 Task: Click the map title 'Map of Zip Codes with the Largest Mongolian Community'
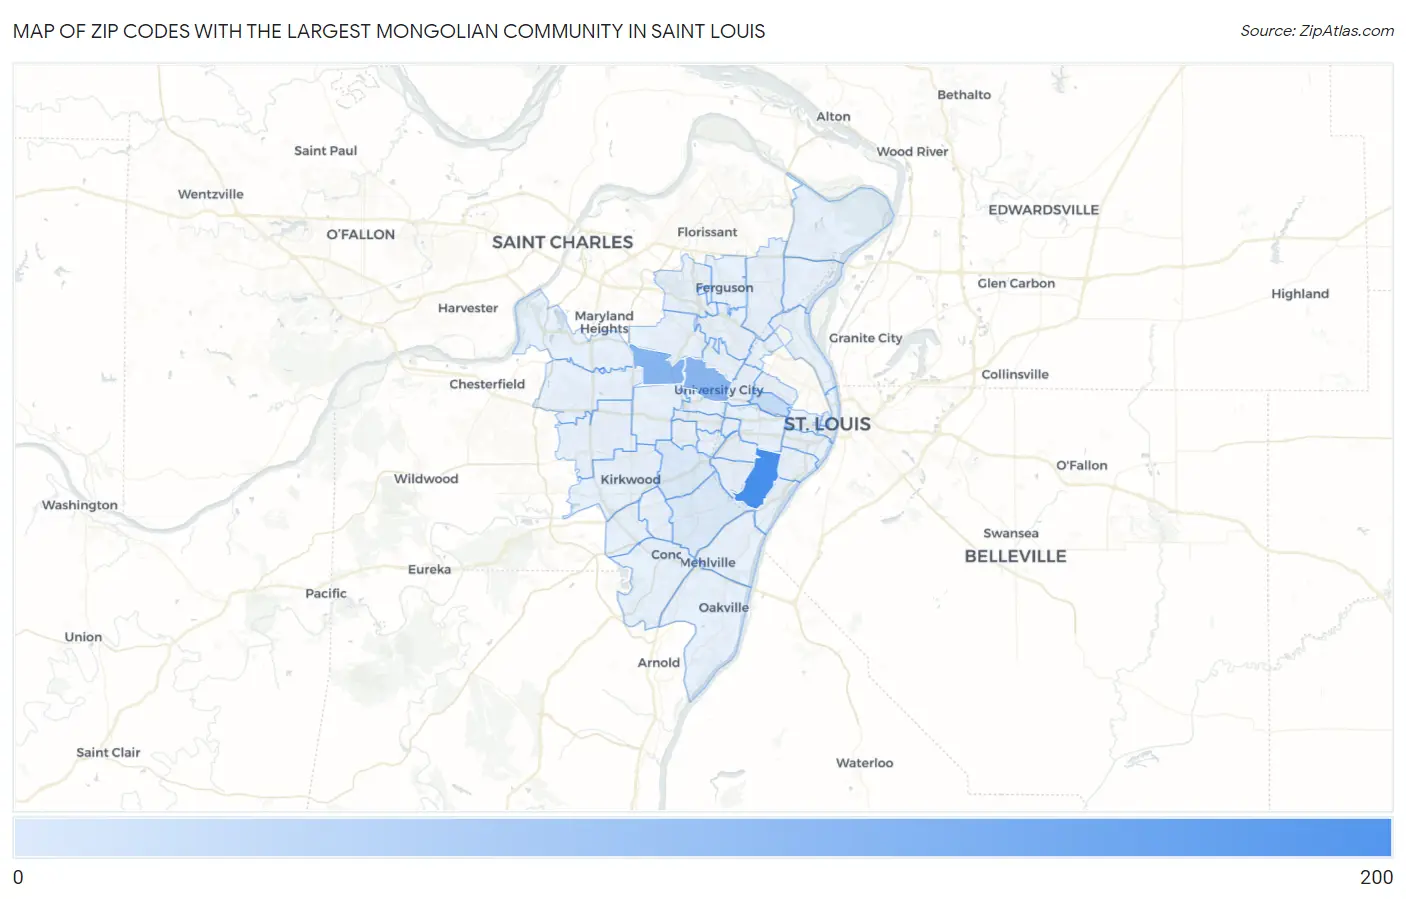tap(389, 31)
